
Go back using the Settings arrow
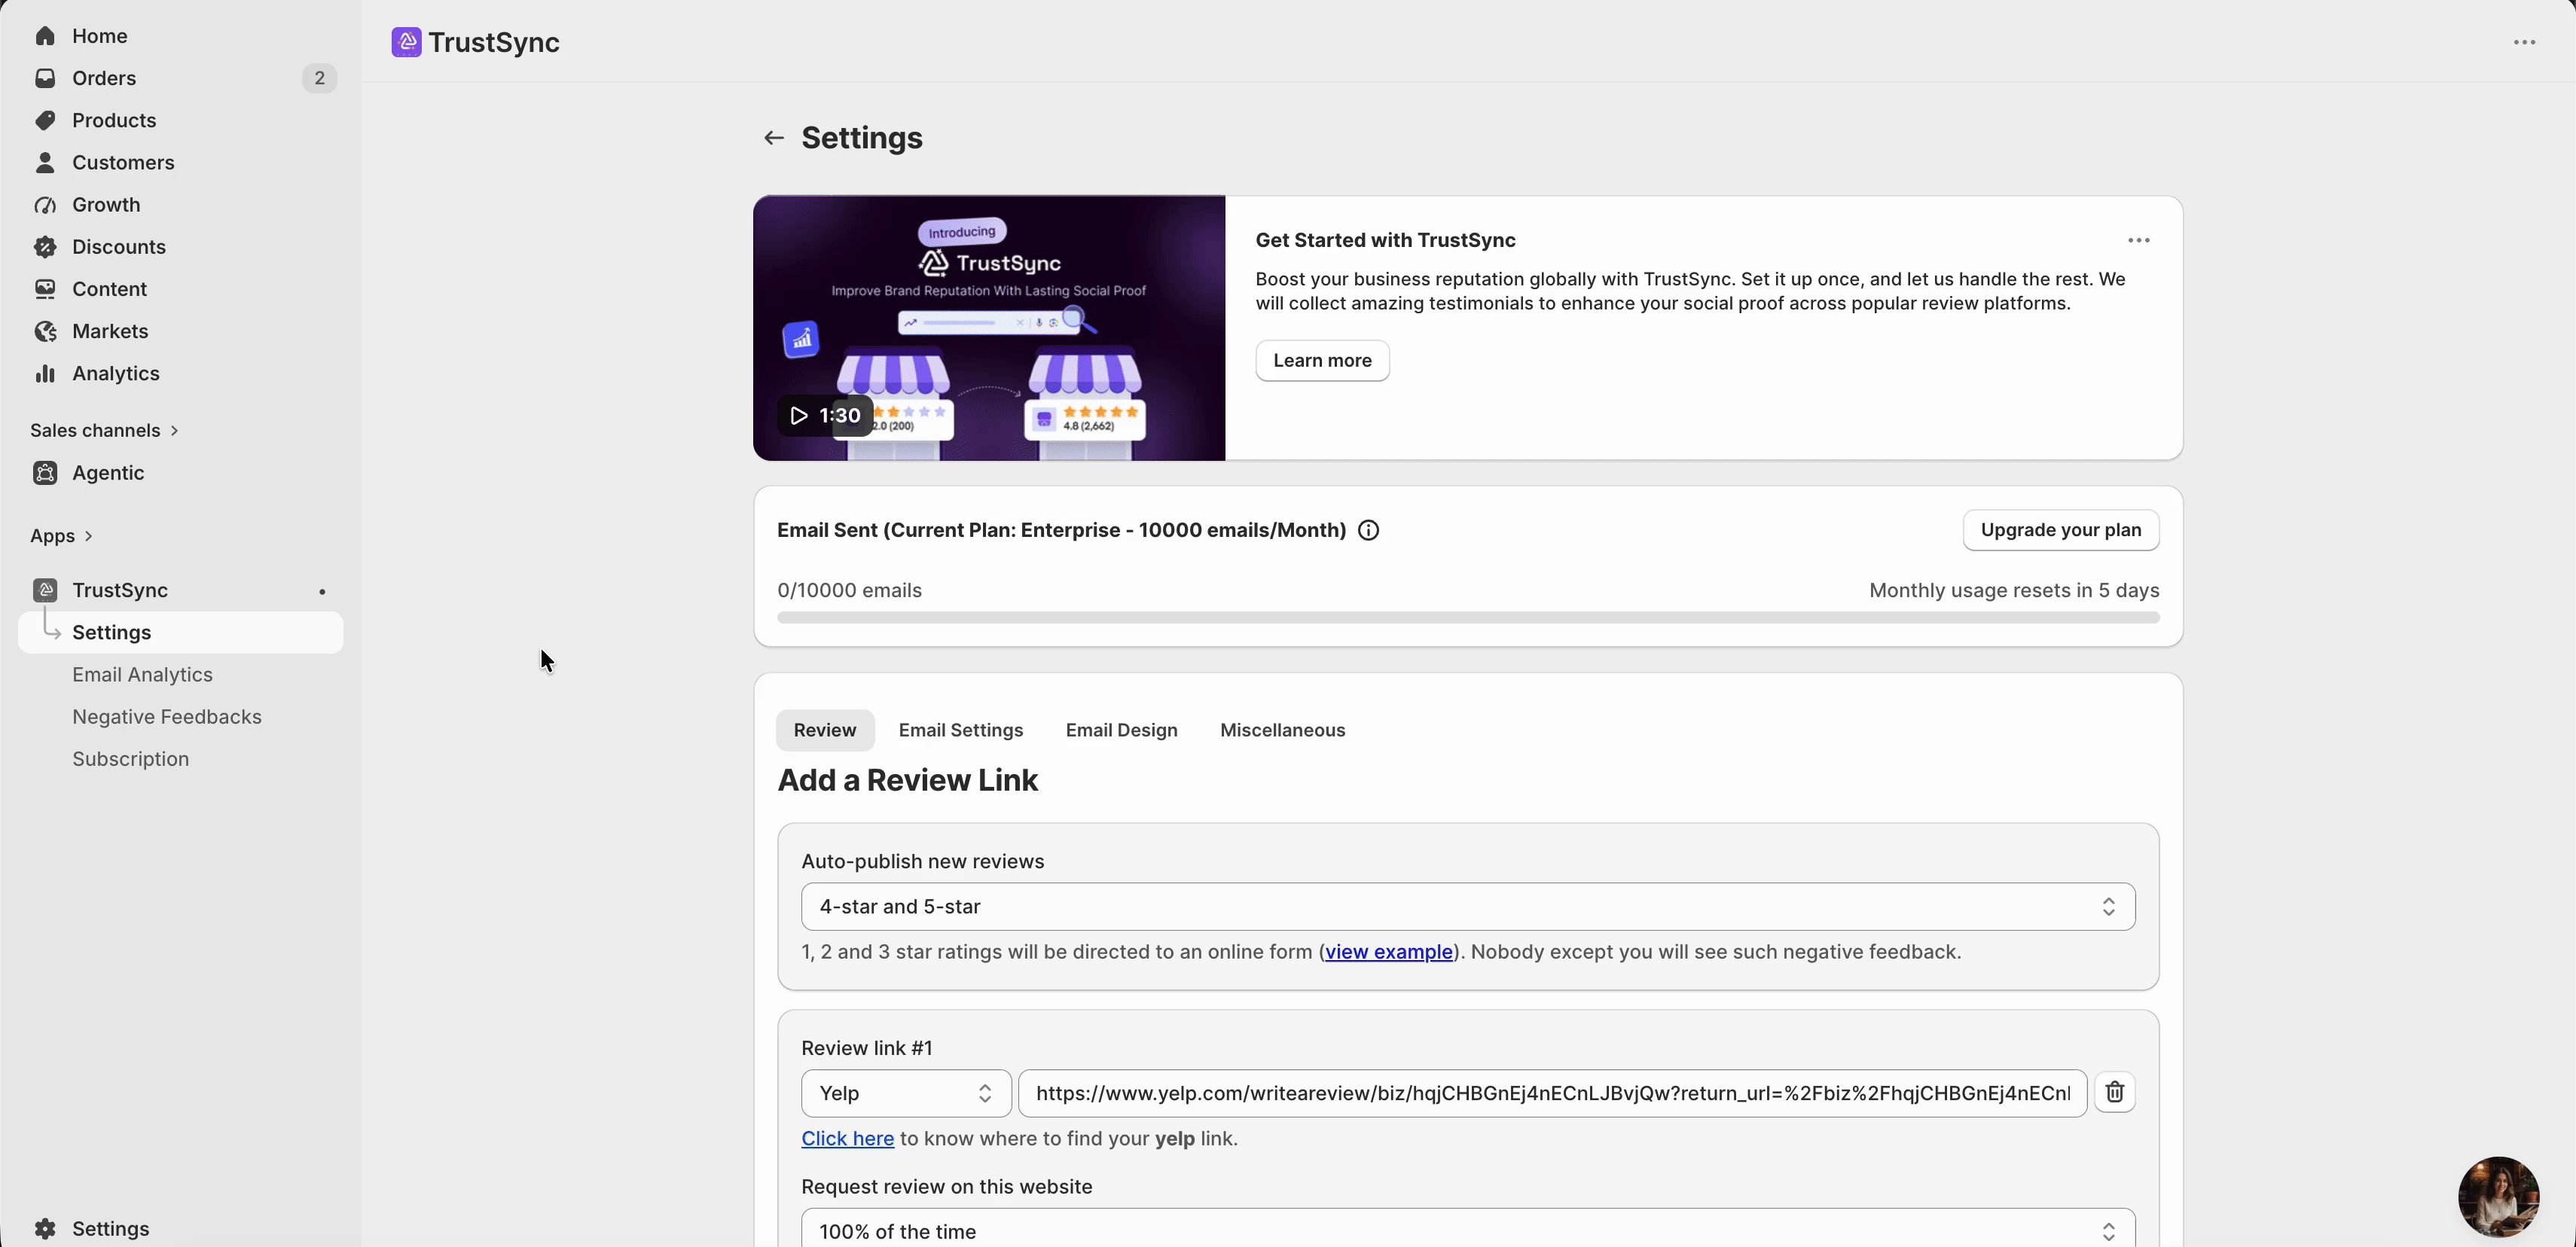(773, 138)
